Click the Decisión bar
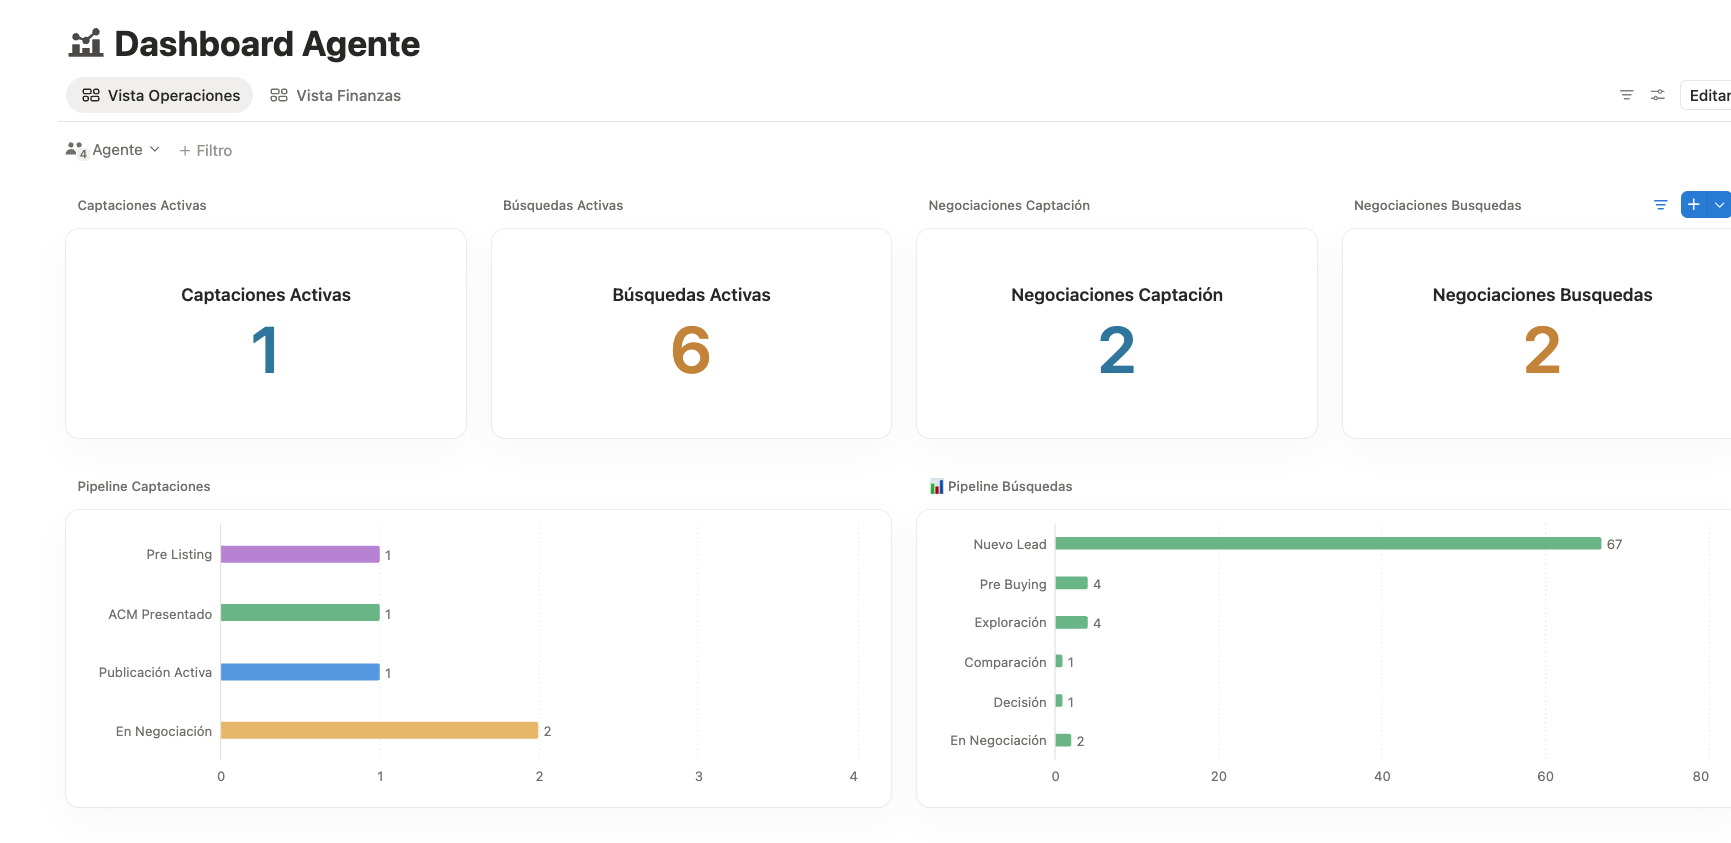Viewport: 1731px width, 843px height. [1059, 701]
